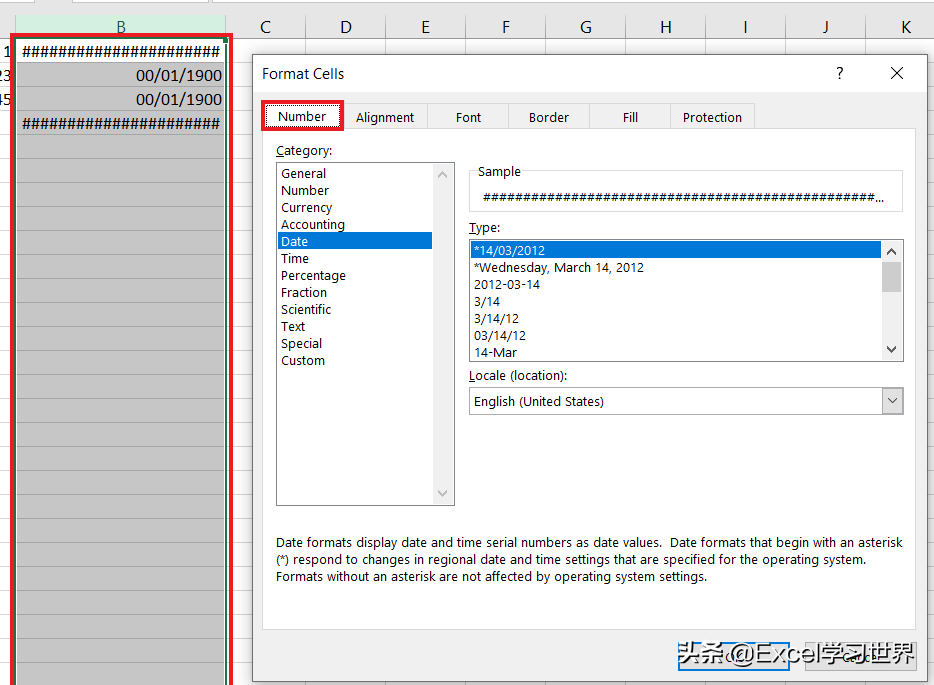
Task: Select column D header
Action: 346,27
